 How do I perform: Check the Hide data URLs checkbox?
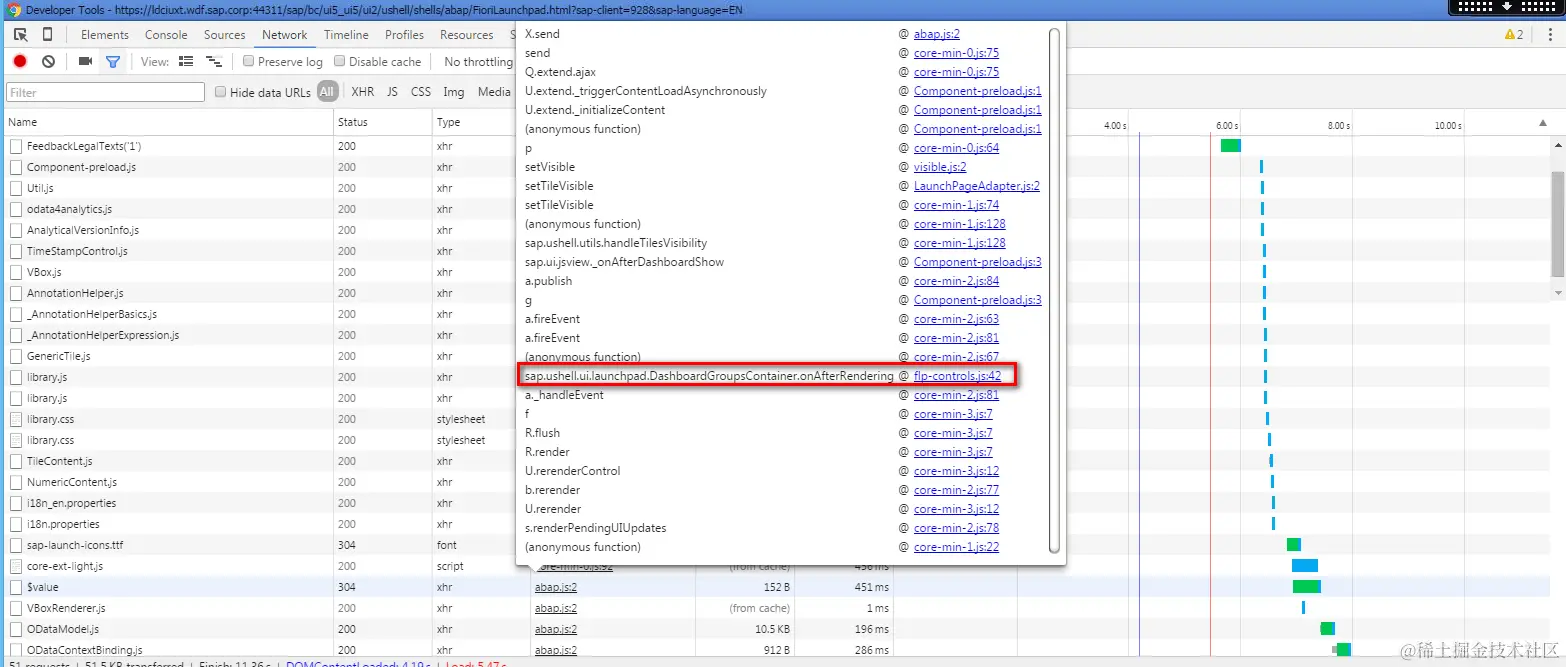pos(221,92)
